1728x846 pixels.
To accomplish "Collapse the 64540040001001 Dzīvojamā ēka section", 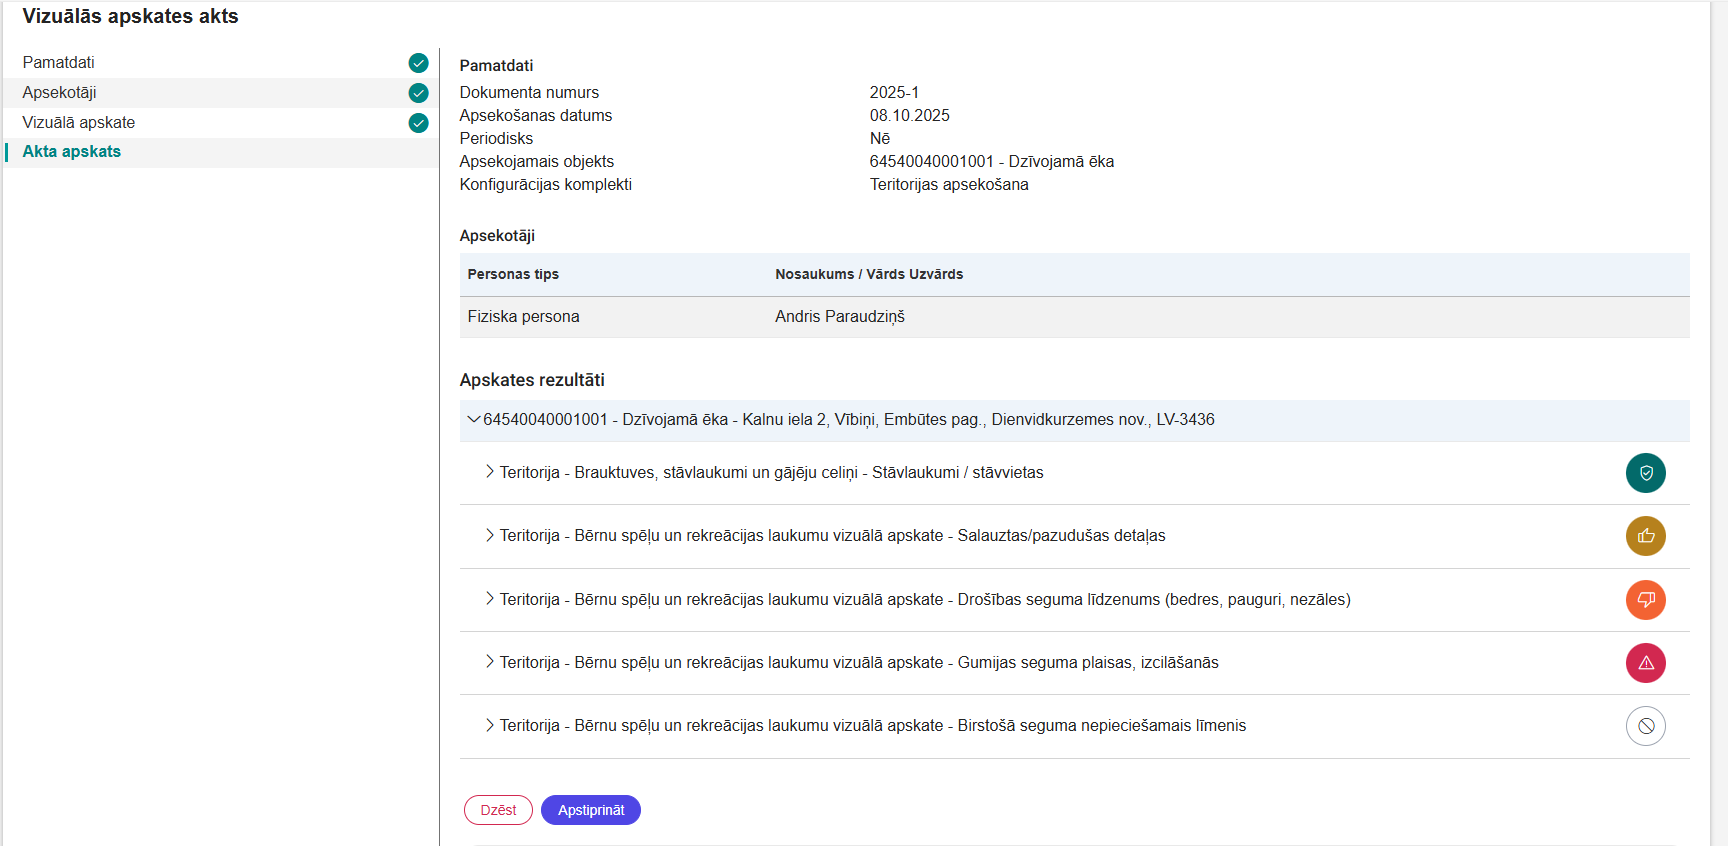I will pyautogui.click(x=473, y=420).
